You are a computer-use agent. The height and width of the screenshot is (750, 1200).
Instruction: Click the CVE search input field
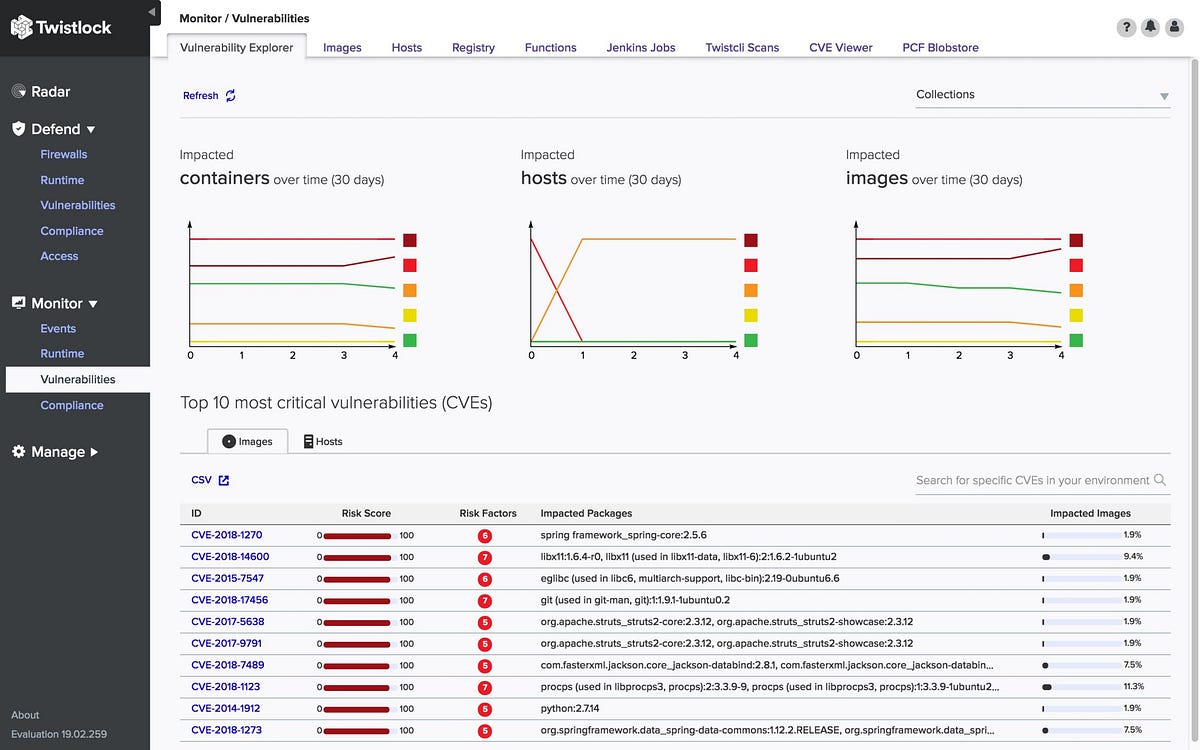click(1030, 480)
